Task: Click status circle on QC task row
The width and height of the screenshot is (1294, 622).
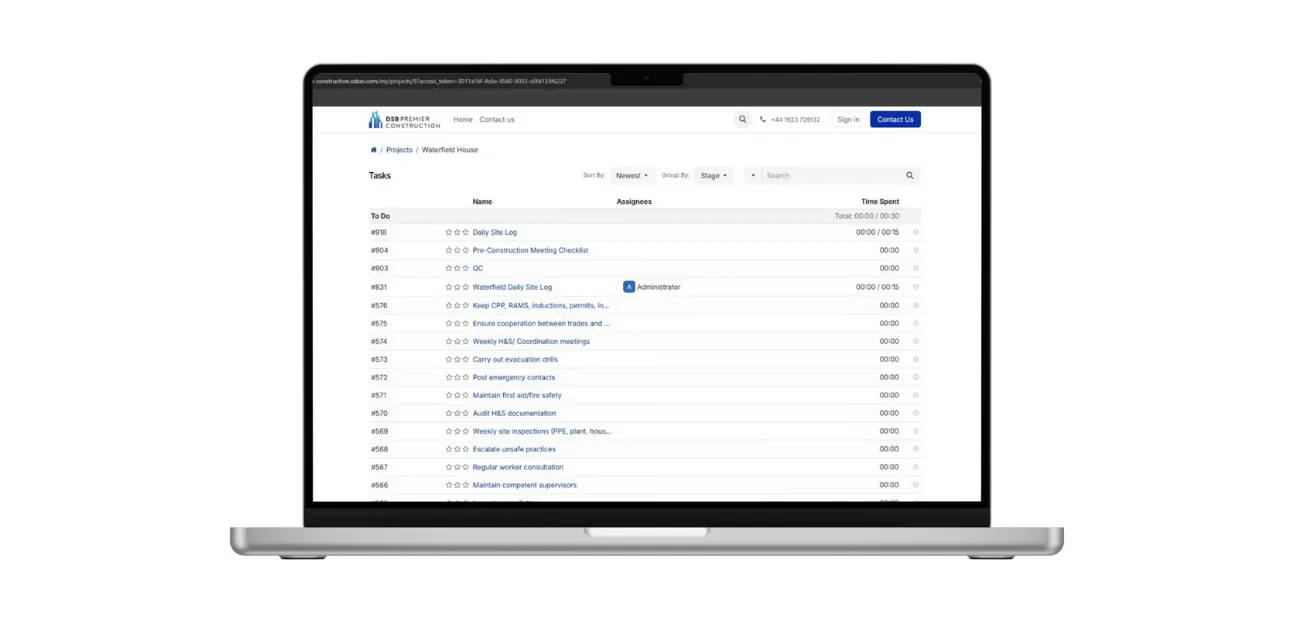Action: (916, 268)
